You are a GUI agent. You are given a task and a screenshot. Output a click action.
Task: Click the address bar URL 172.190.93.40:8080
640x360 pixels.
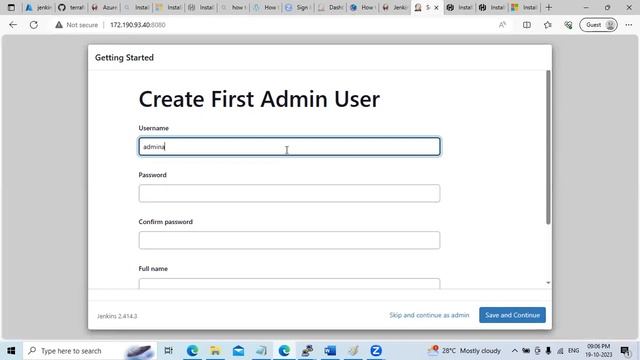(138, 25)
